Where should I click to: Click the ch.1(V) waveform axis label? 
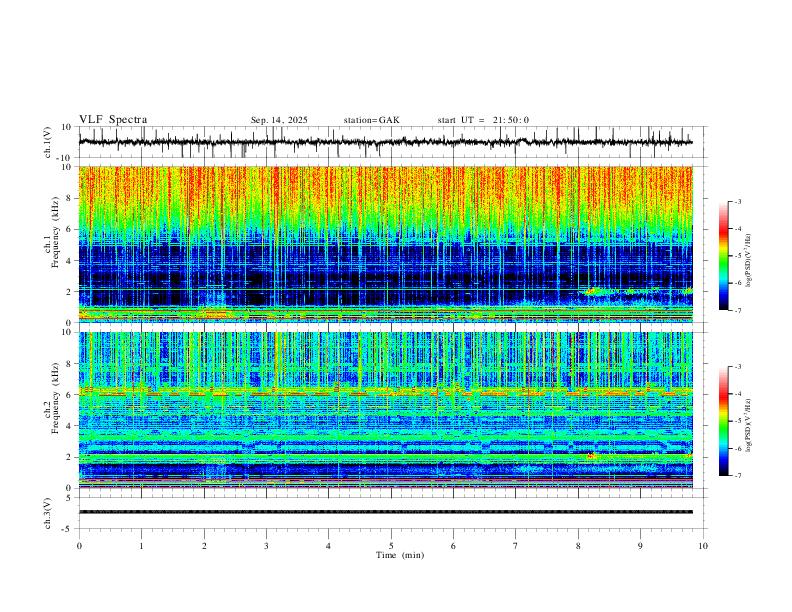tap(48, 142)
